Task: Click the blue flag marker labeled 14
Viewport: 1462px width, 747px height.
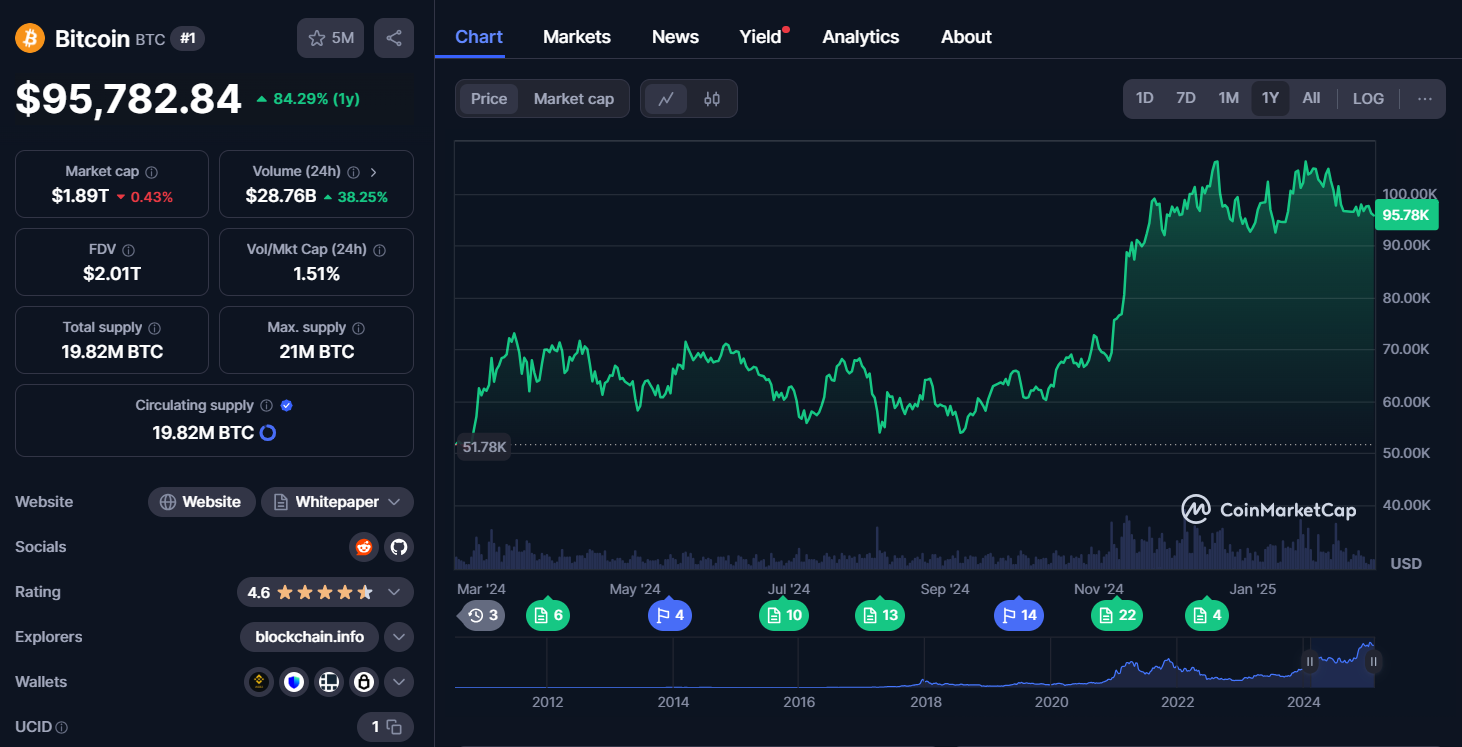Action: coord(1019,615)
